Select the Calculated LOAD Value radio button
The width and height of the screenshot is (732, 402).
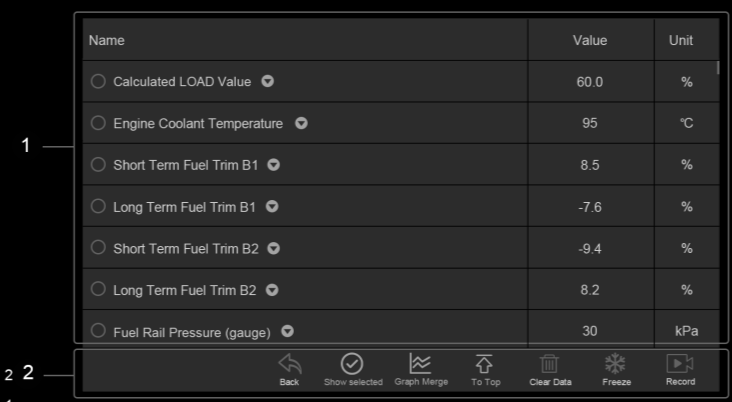98,81
